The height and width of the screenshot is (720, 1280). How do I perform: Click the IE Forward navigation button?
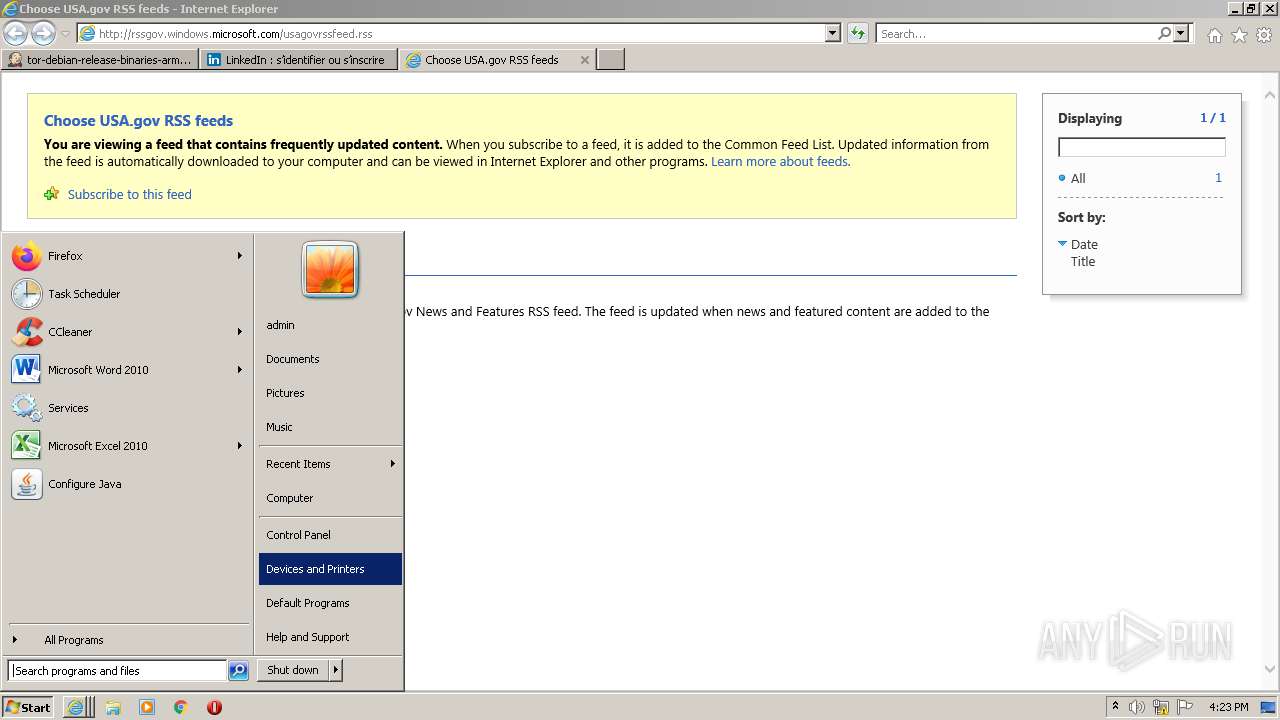click(43, 33)
